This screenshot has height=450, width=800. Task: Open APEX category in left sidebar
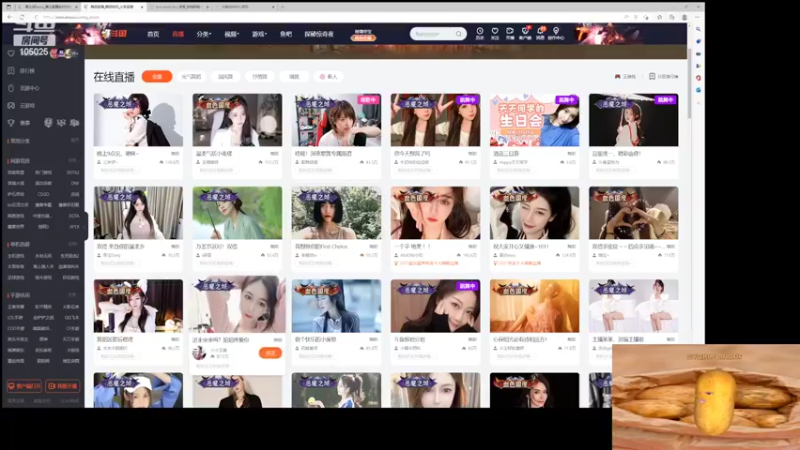click(x=74, y=227)
